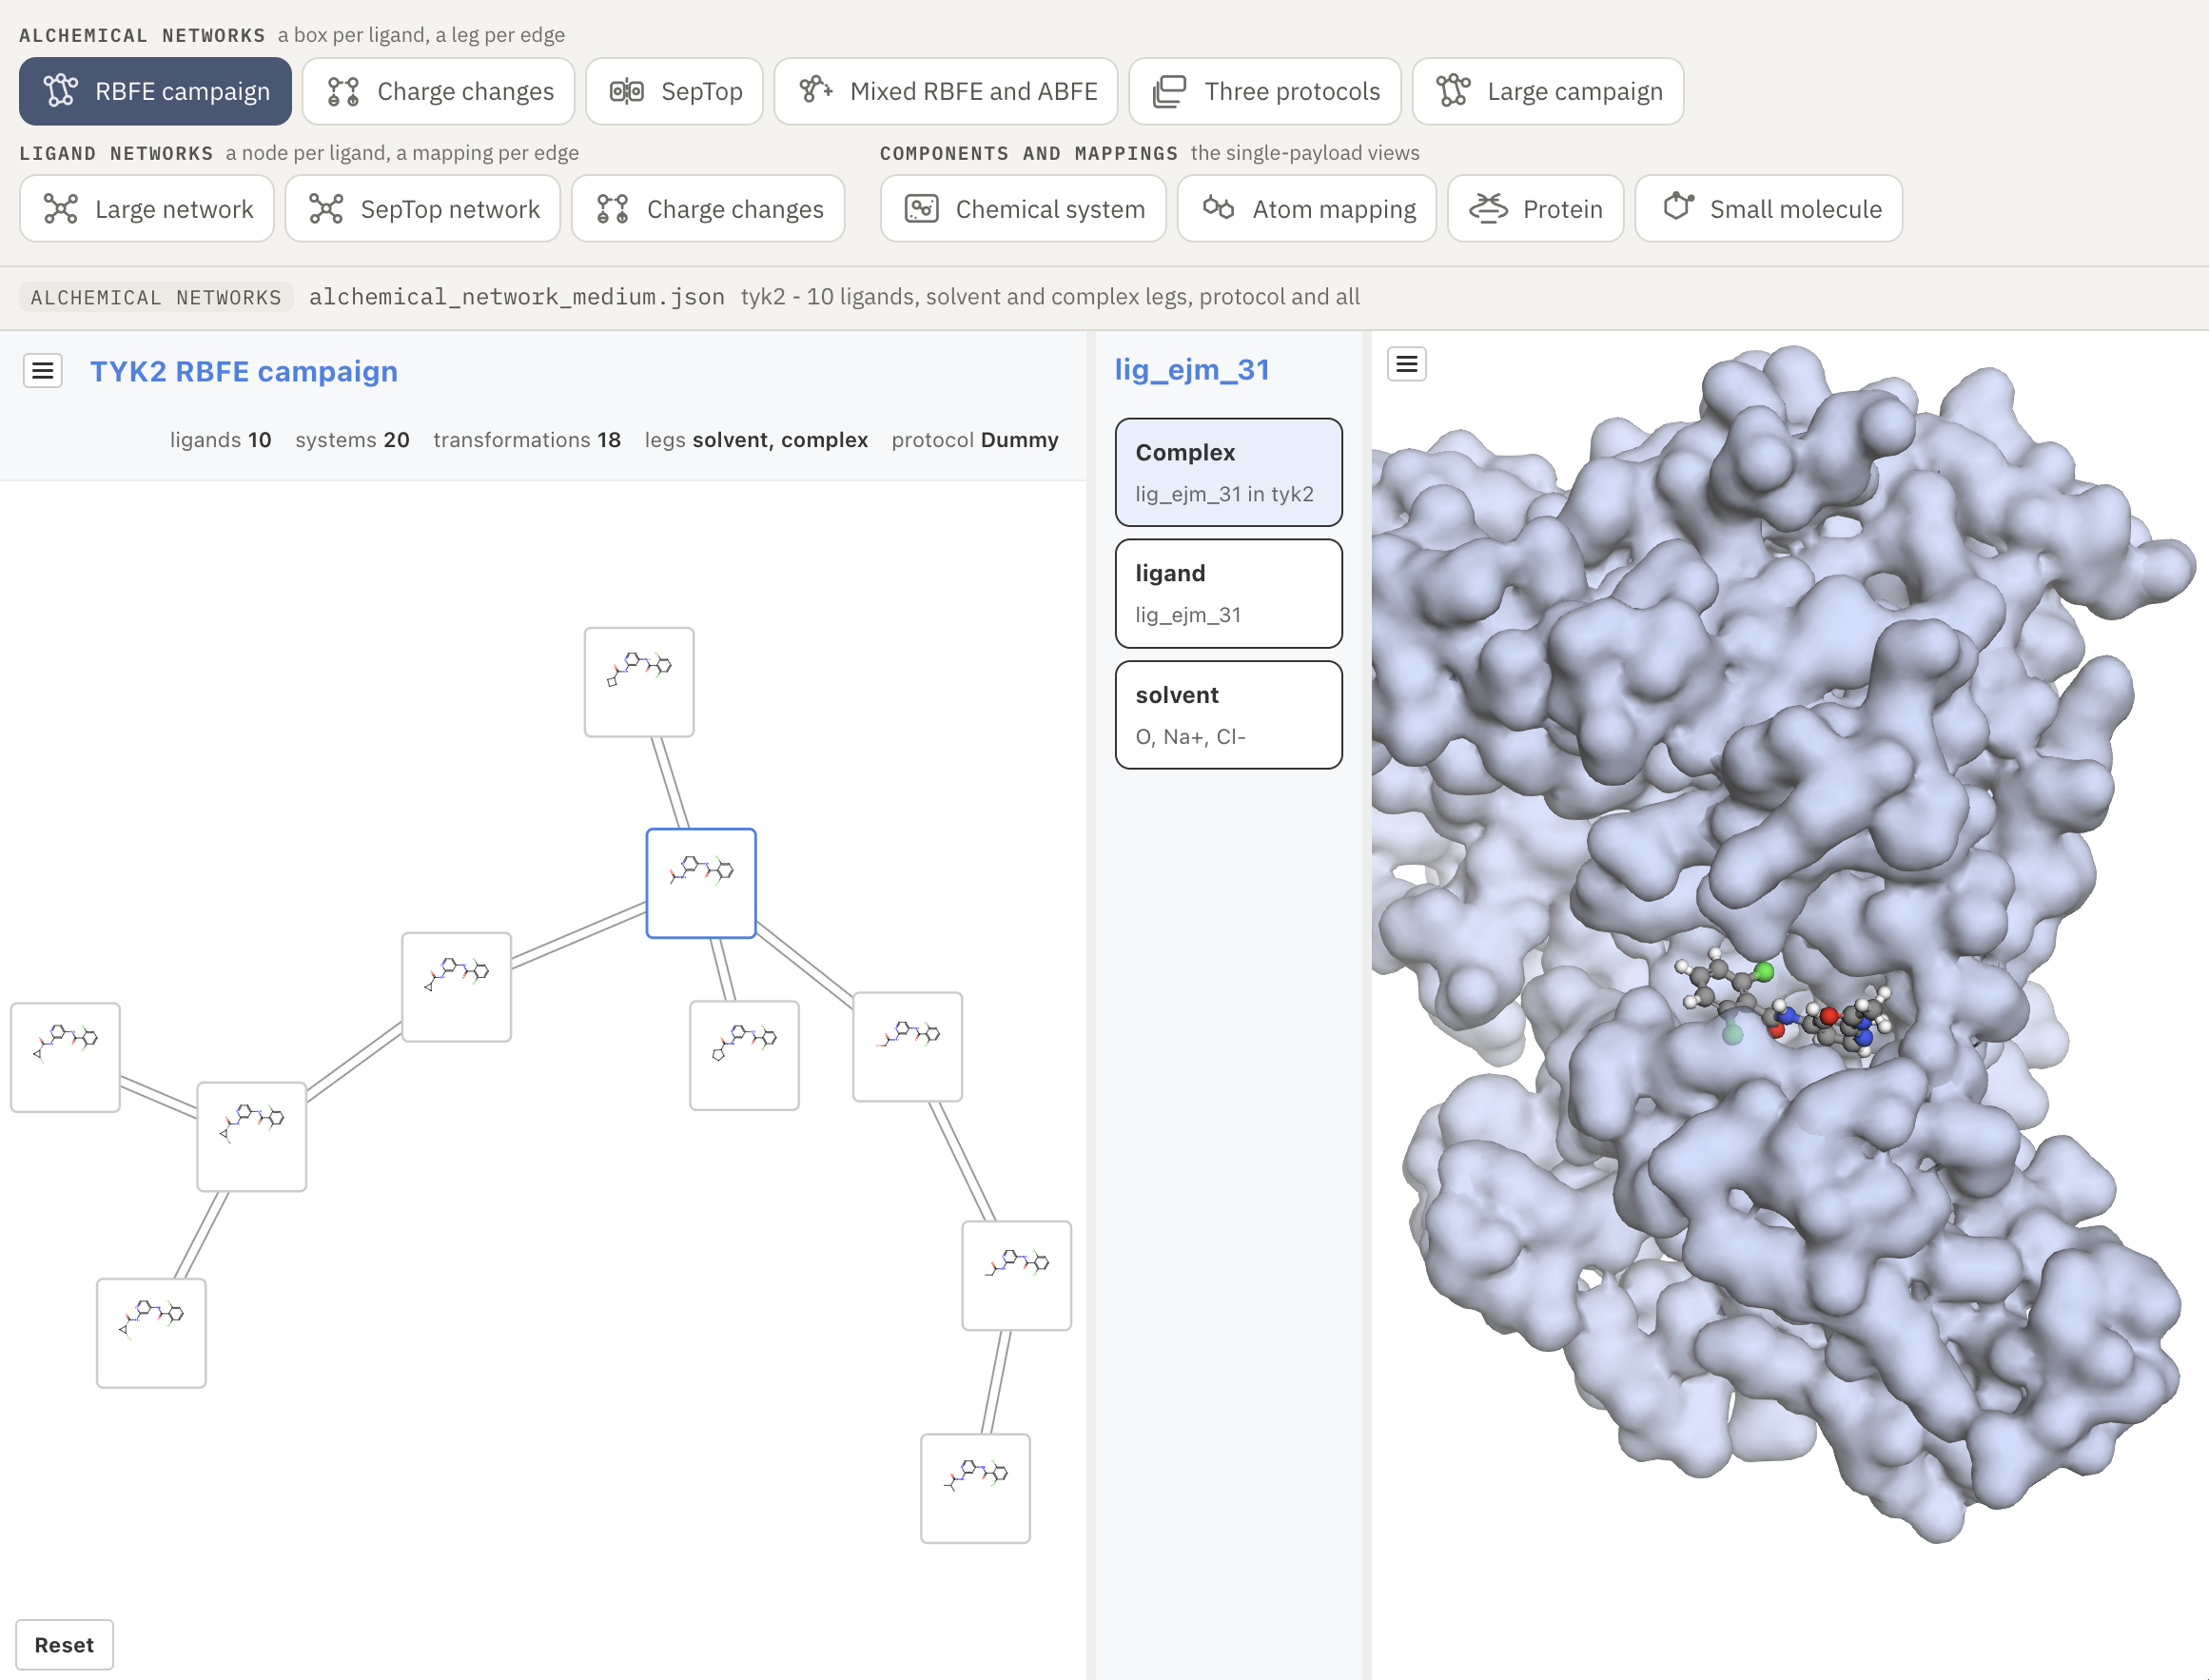
Task: Choose the SepTop alchemical example icon
Action: tap(626, 91)
